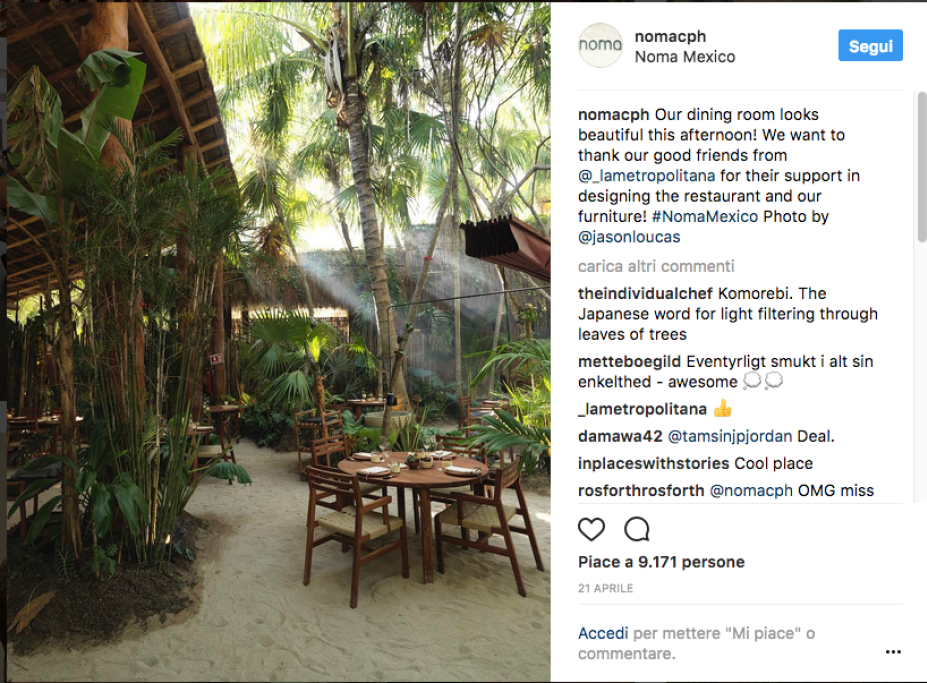Click the @tamsinjpjordan mention

point(730,436)
